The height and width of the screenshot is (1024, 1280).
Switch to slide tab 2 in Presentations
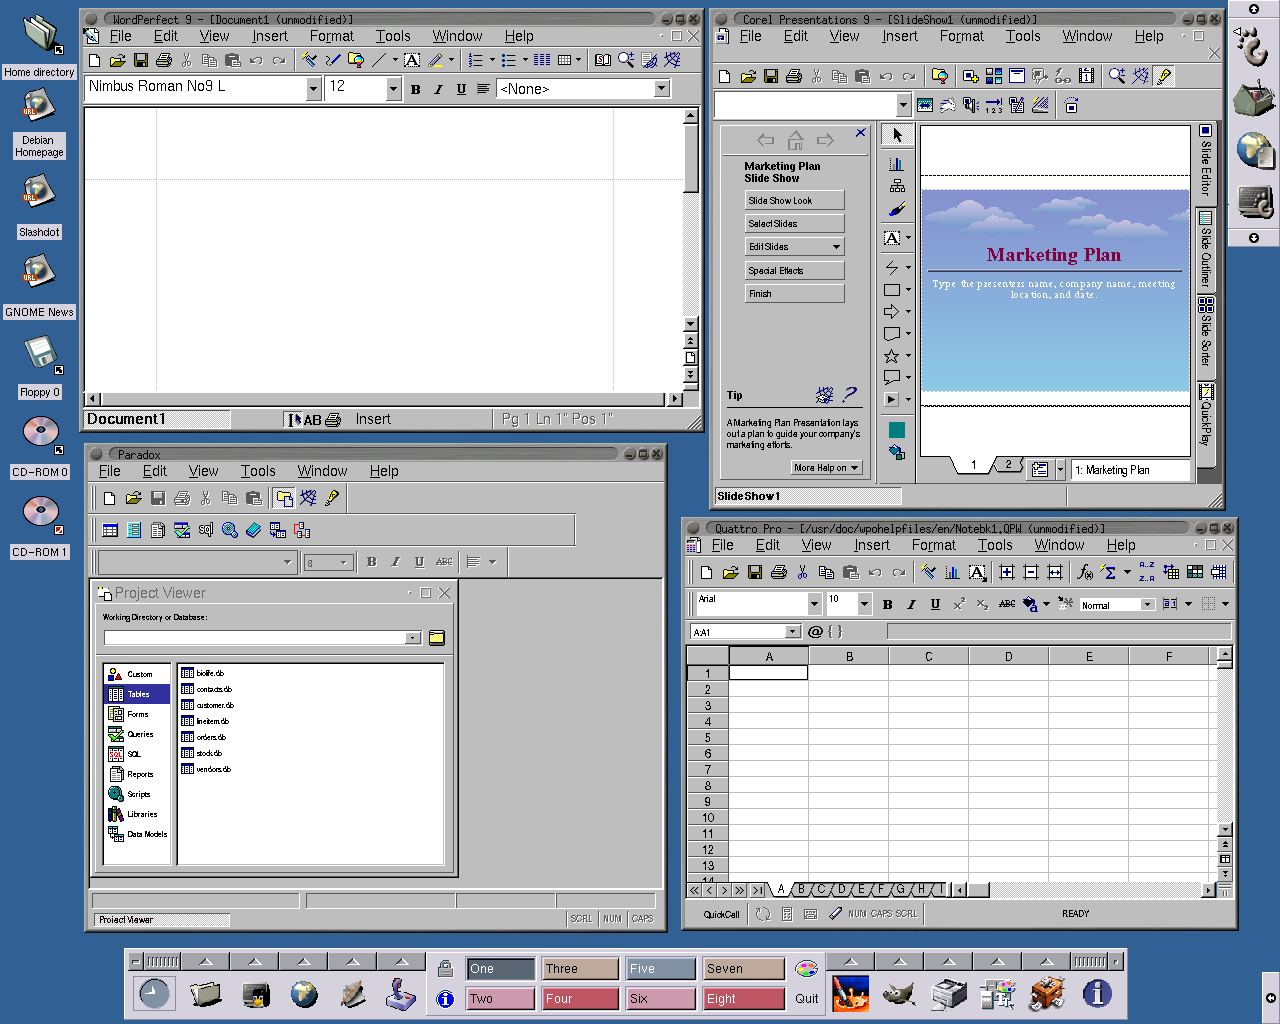tap(1008, 465)
